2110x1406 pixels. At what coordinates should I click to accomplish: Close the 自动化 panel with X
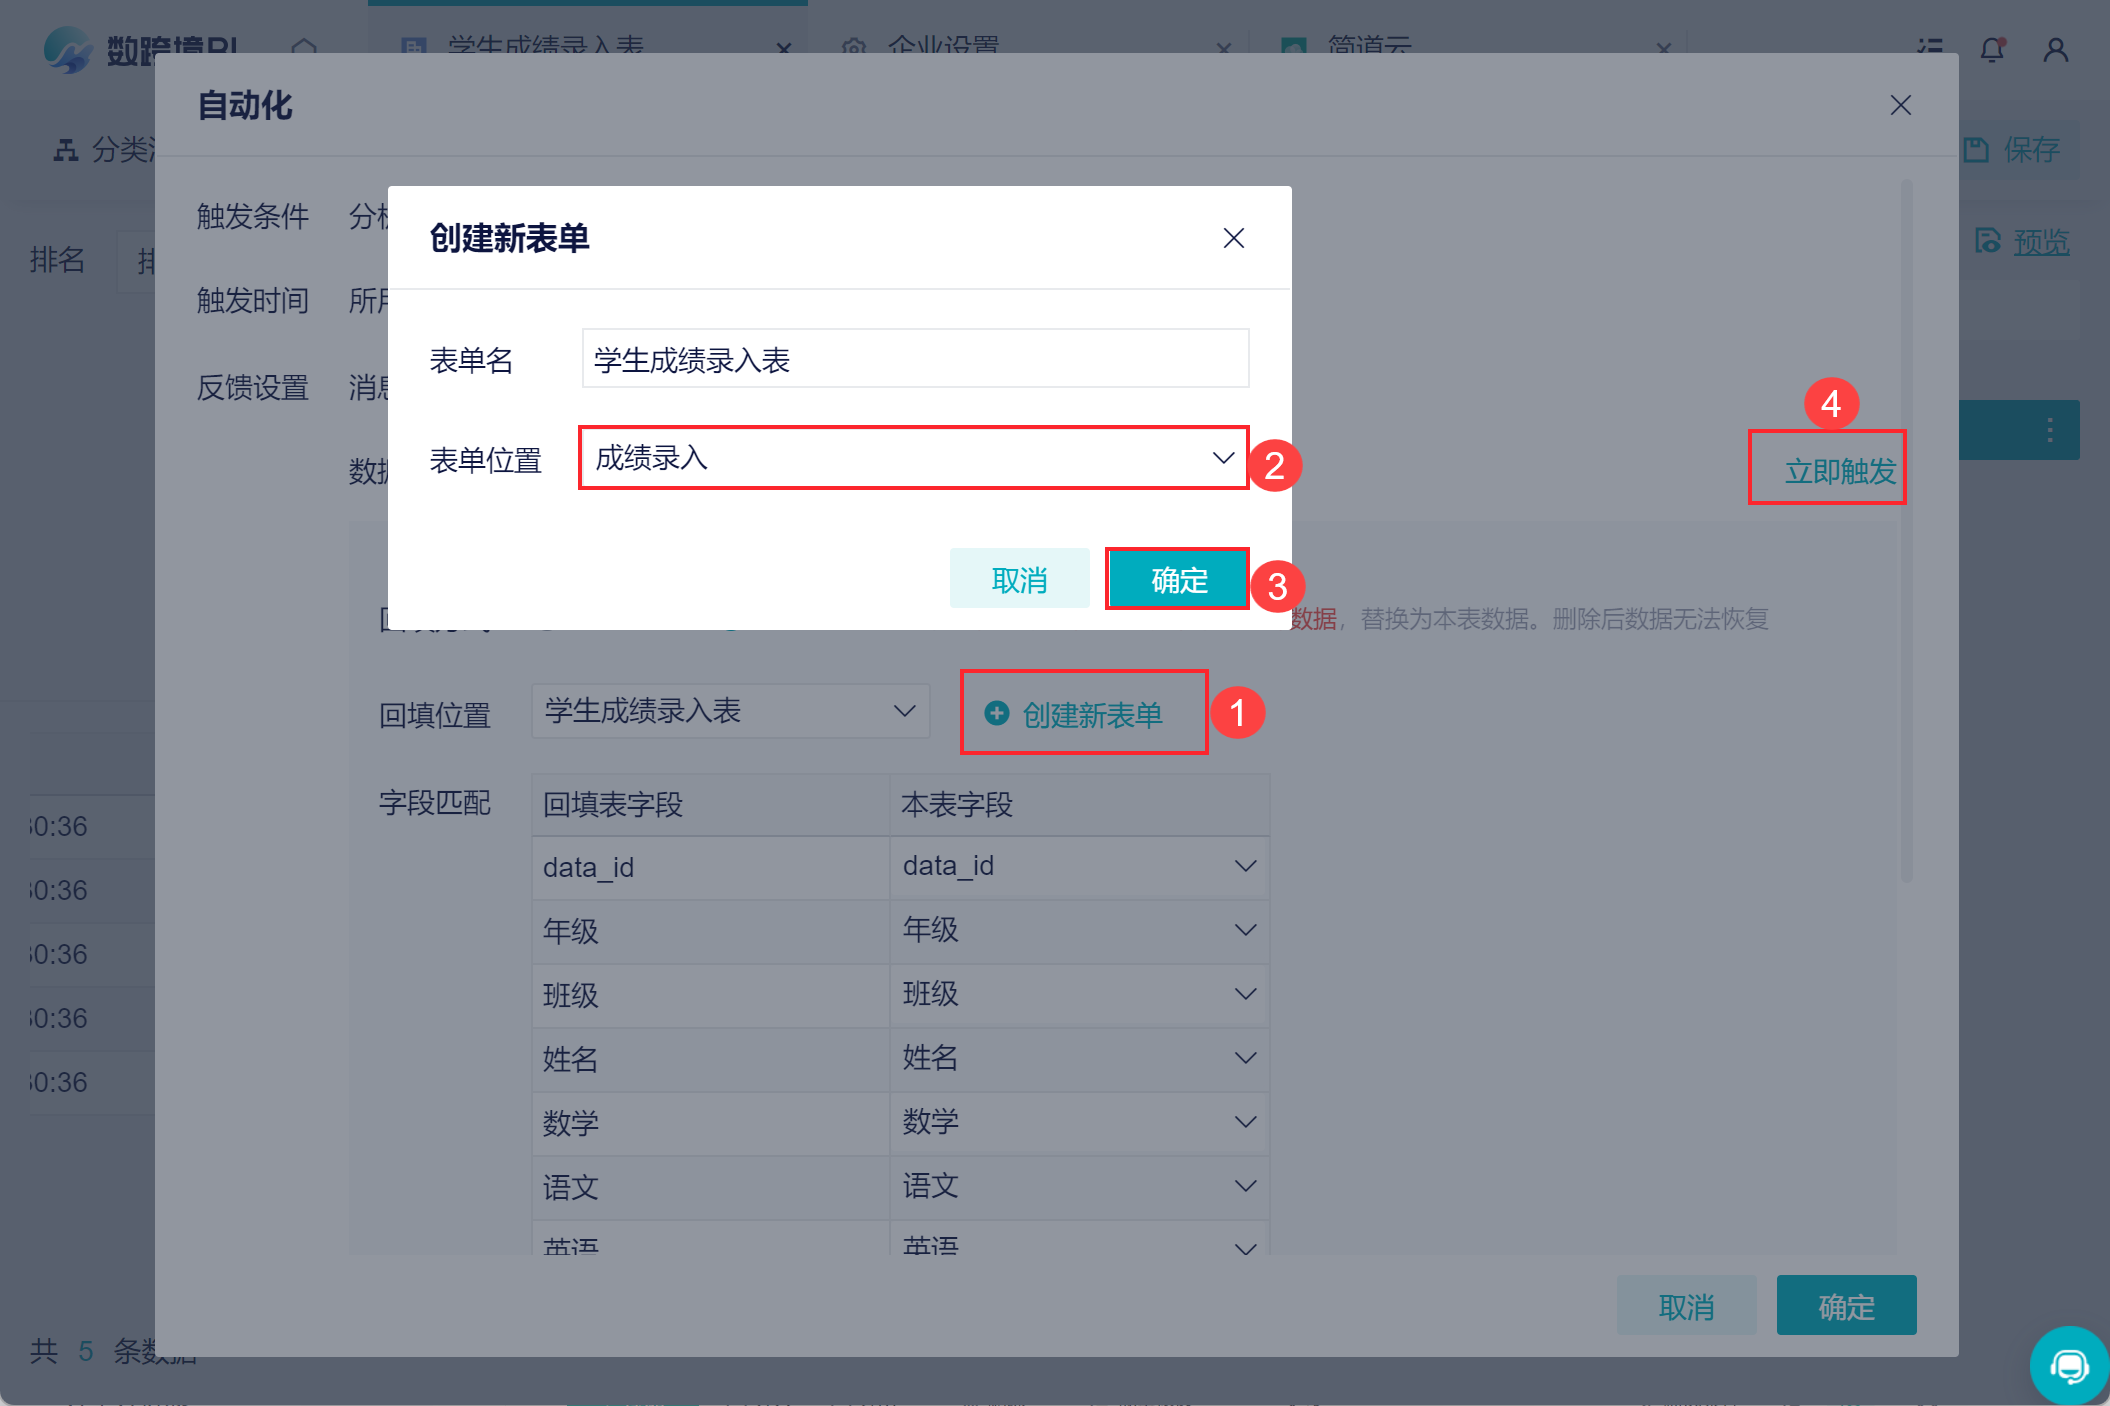pos(1900,105)
